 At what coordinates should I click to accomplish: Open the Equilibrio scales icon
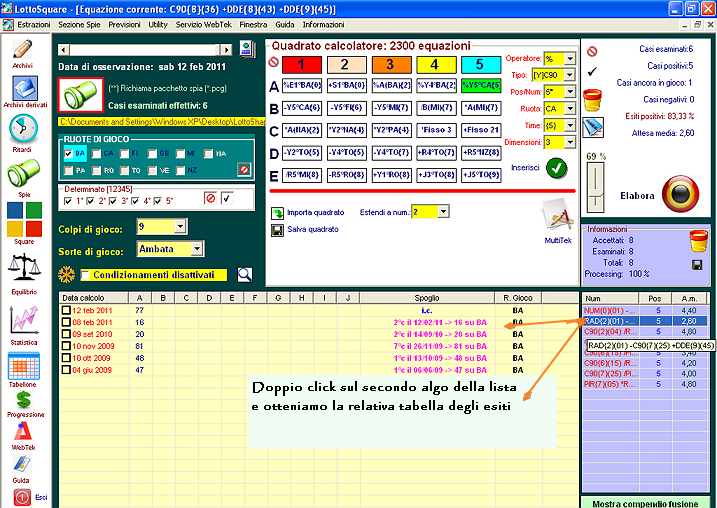24,268
